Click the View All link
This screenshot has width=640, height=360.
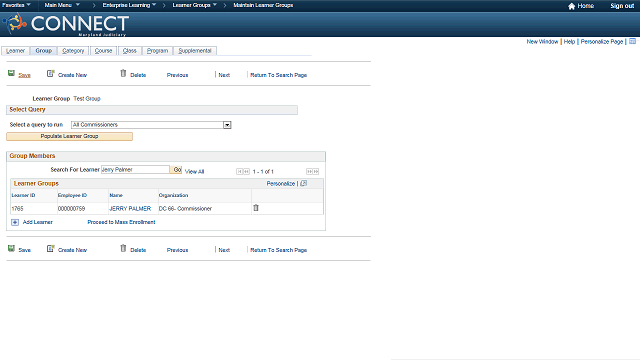194,172
